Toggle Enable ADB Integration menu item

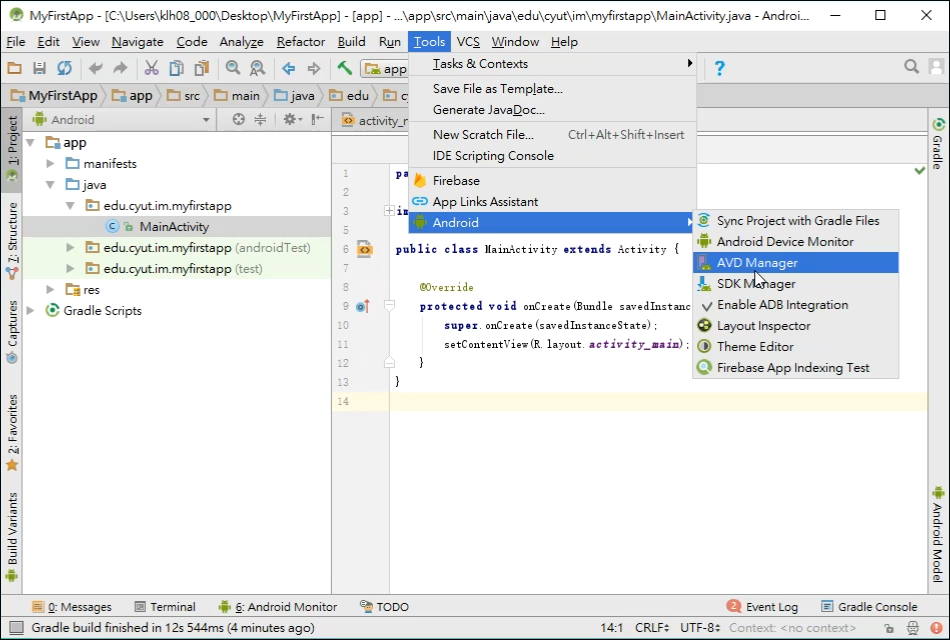(796, 305)
